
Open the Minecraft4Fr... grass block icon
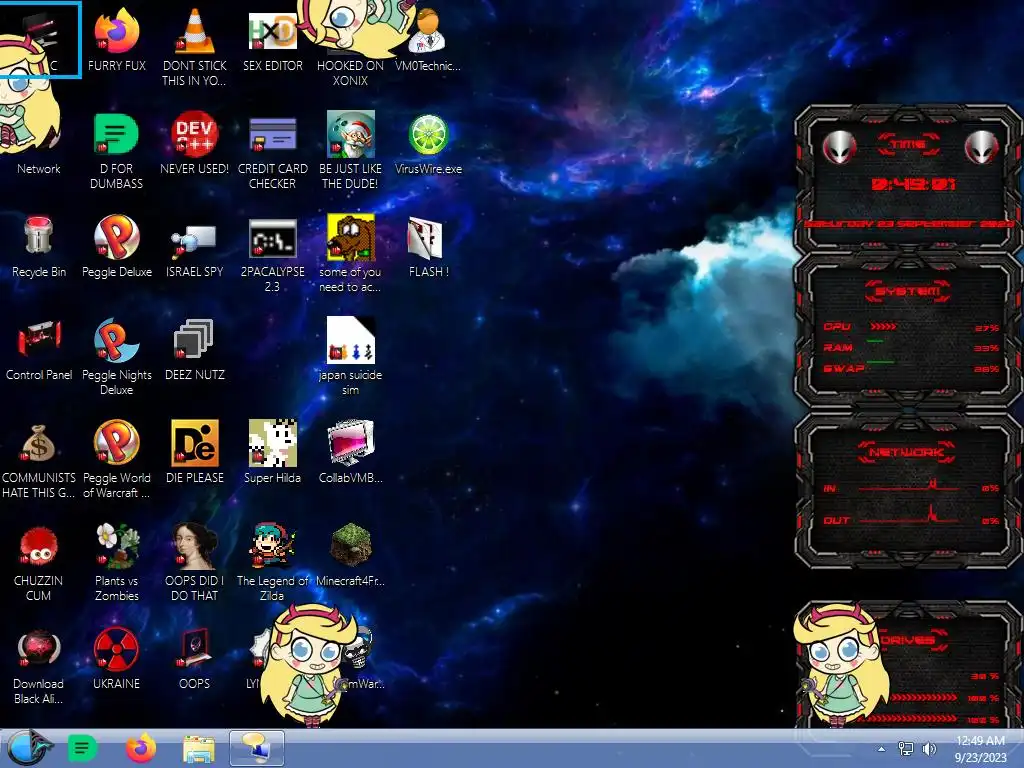coord(350,556)
